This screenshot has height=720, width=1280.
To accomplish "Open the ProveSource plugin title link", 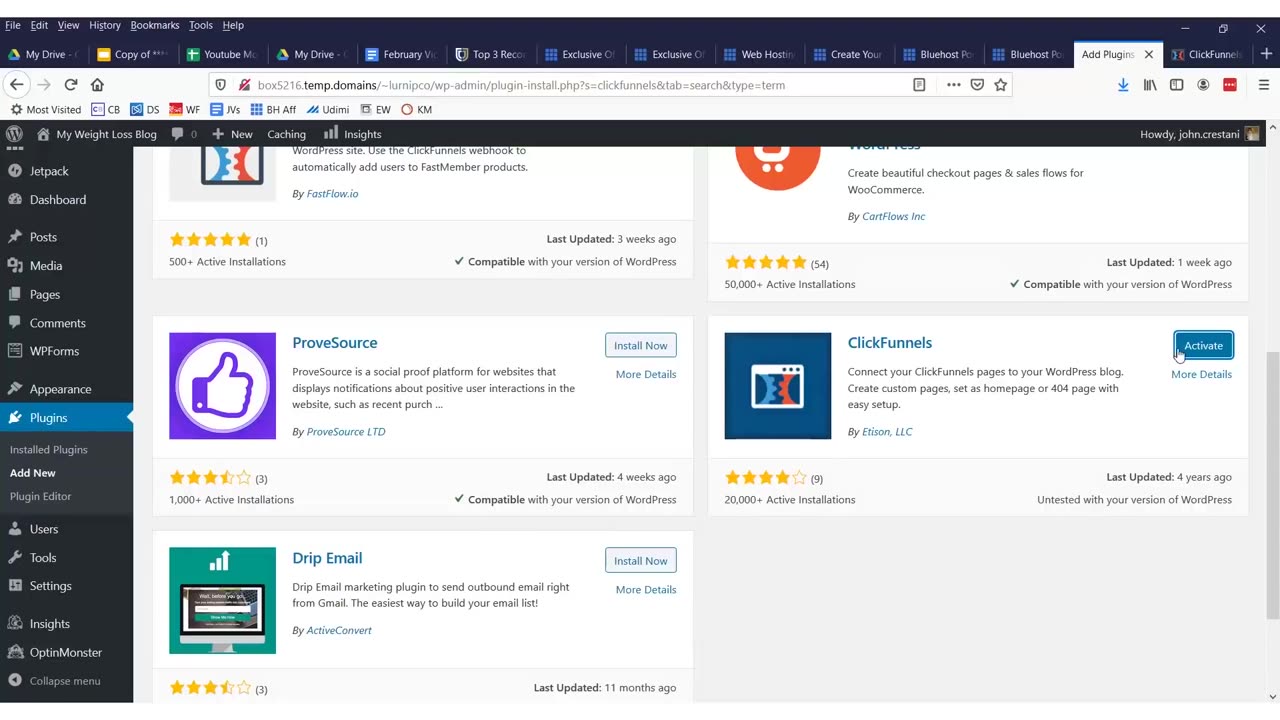I will click(x=335, y=342).
